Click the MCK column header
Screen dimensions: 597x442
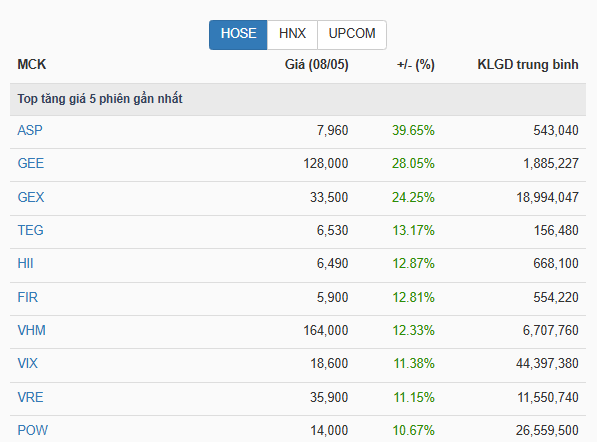32,64
